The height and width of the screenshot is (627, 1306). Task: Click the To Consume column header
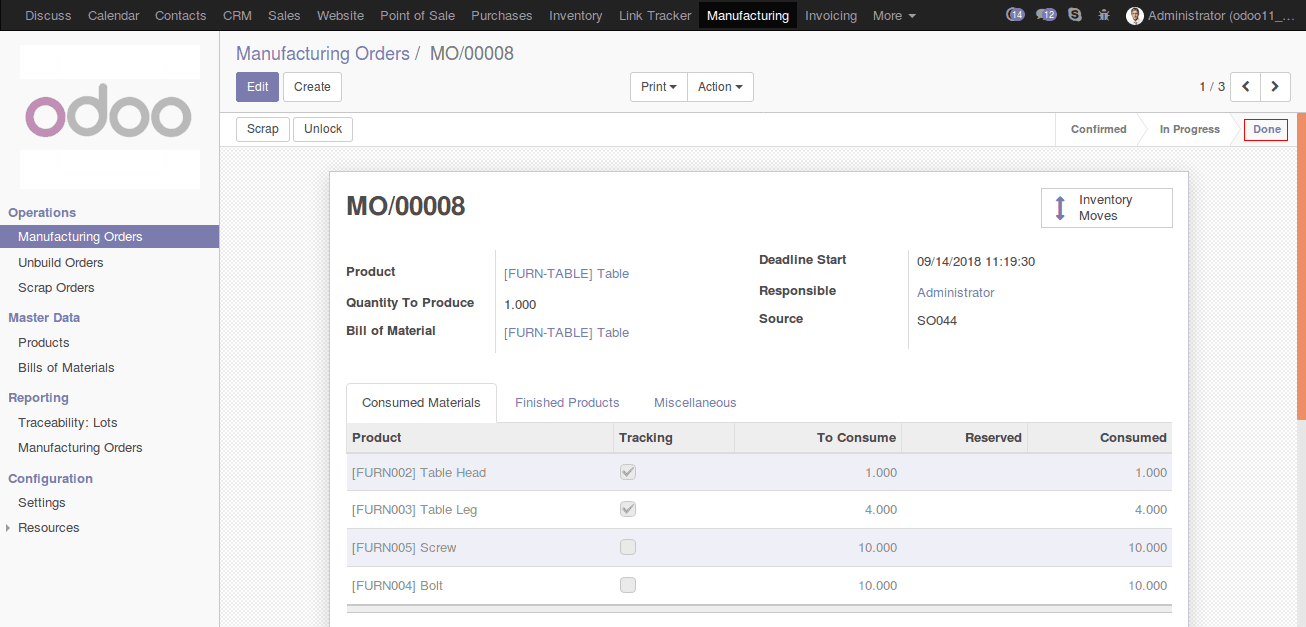[x=818, y=438]
